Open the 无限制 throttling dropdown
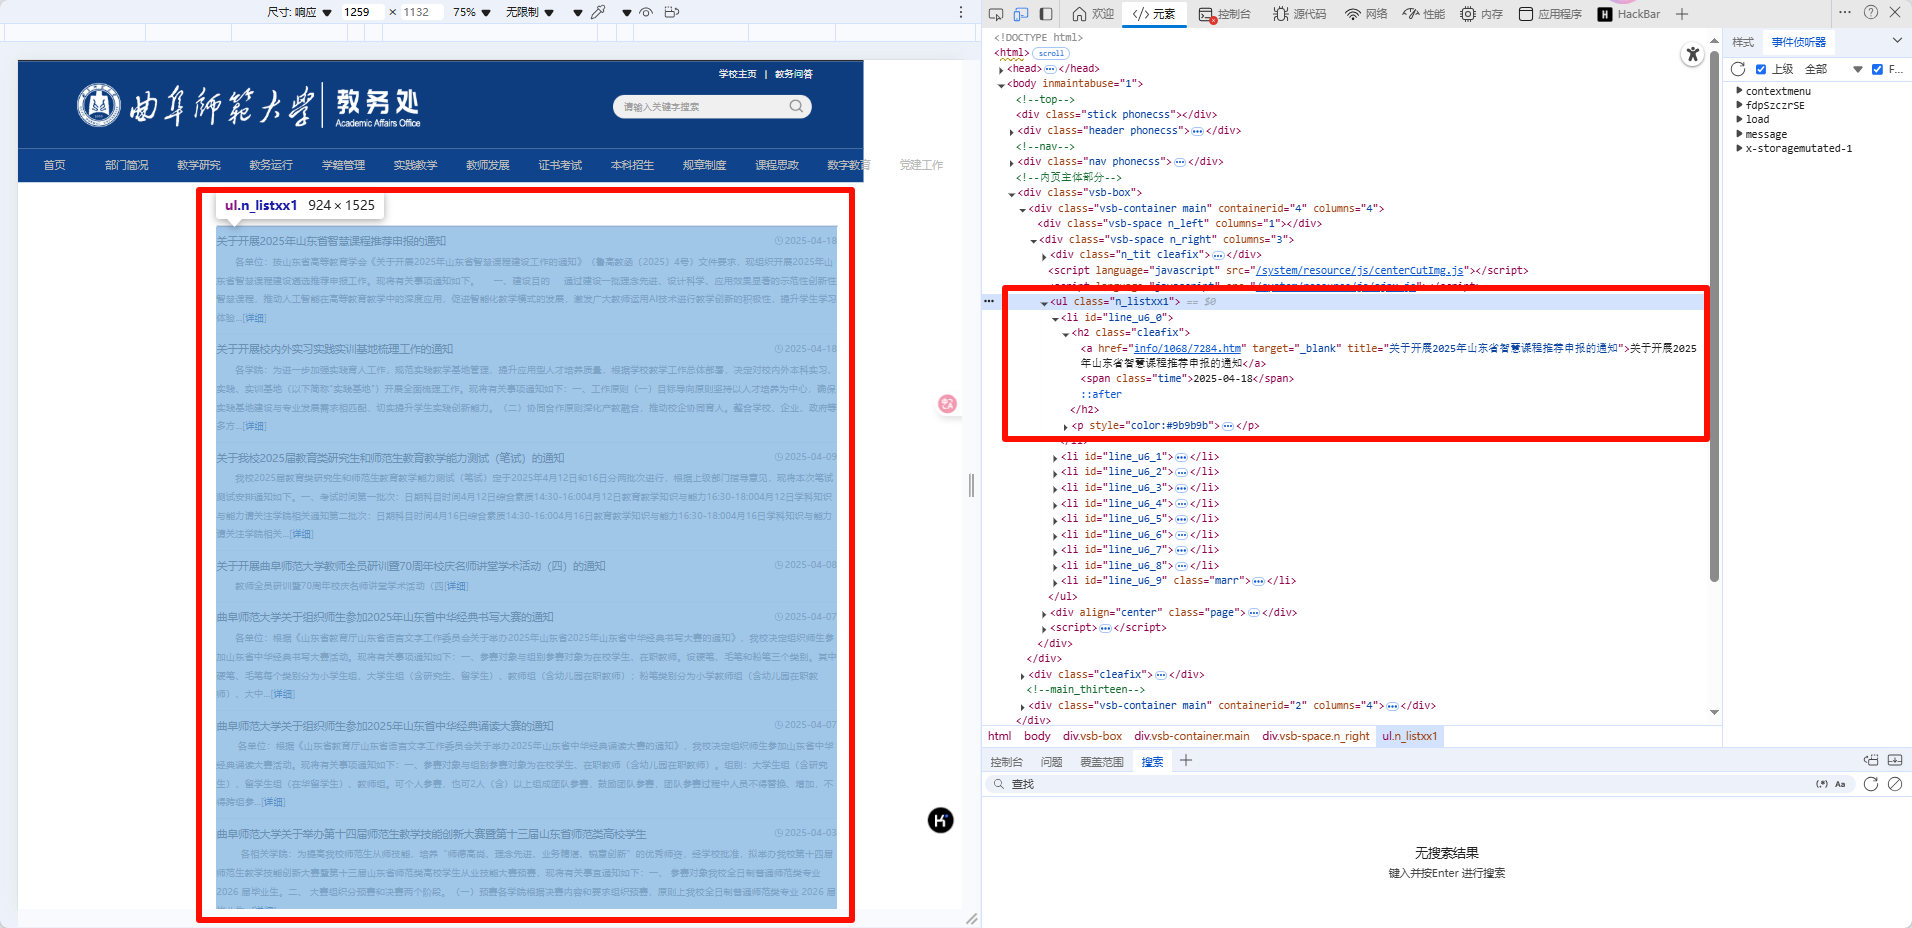 (x=530, y=12)
